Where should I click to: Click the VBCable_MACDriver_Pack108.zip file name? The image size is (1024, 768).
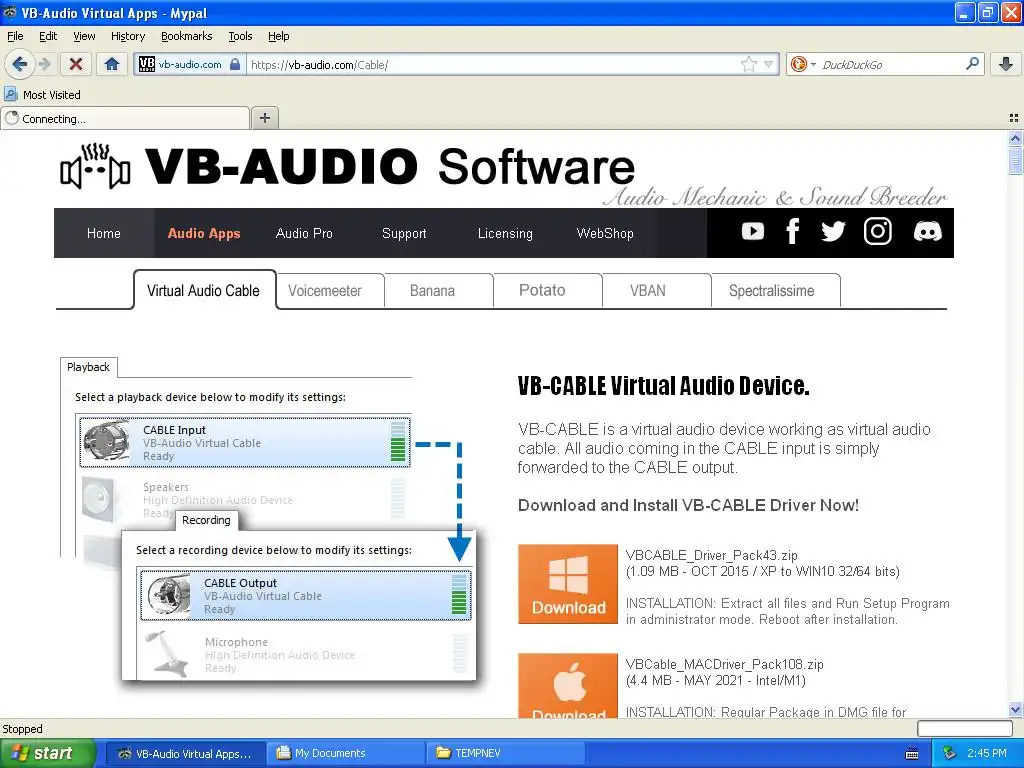tap(724, 664)
